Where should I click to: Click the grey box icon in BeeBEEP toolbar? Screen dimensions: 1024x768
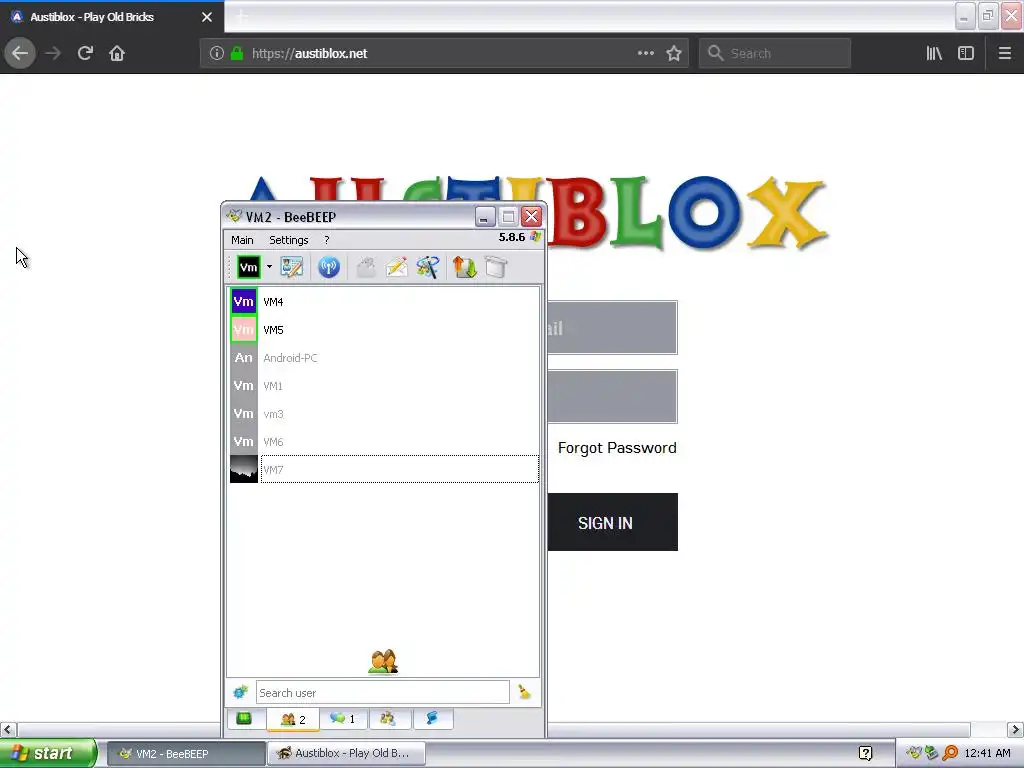496,267
